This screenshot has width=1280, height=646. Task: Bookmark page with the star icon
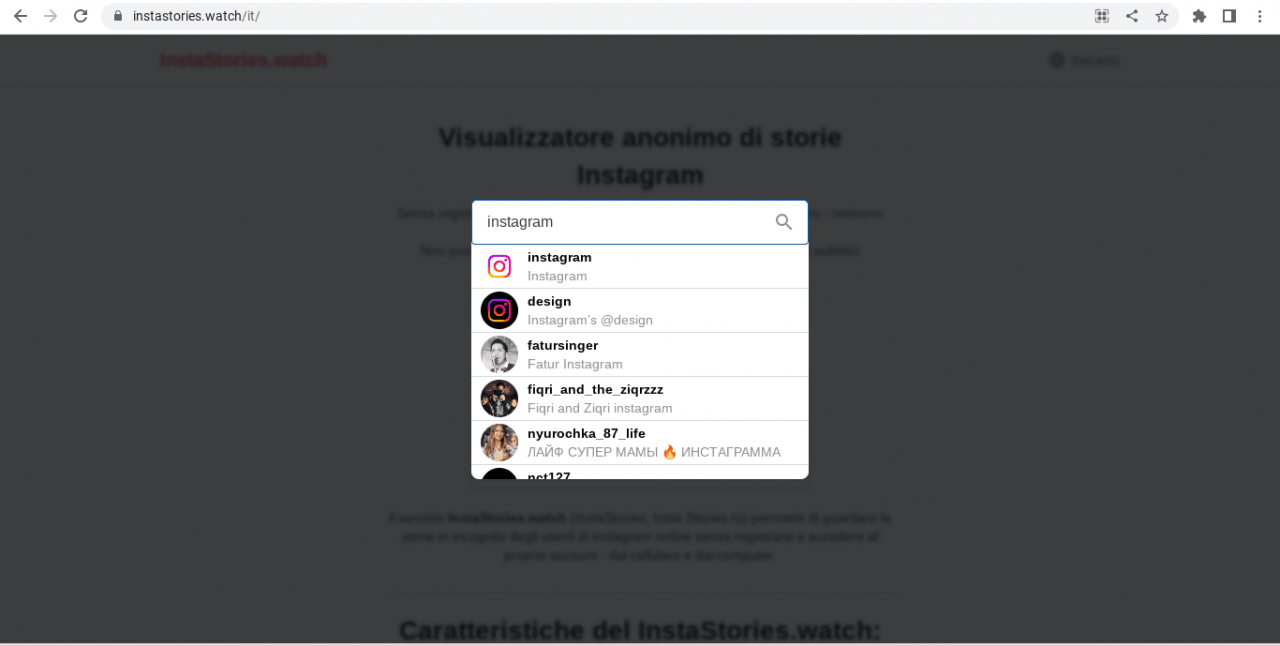pyautogui.click(x=1162, y=16)
